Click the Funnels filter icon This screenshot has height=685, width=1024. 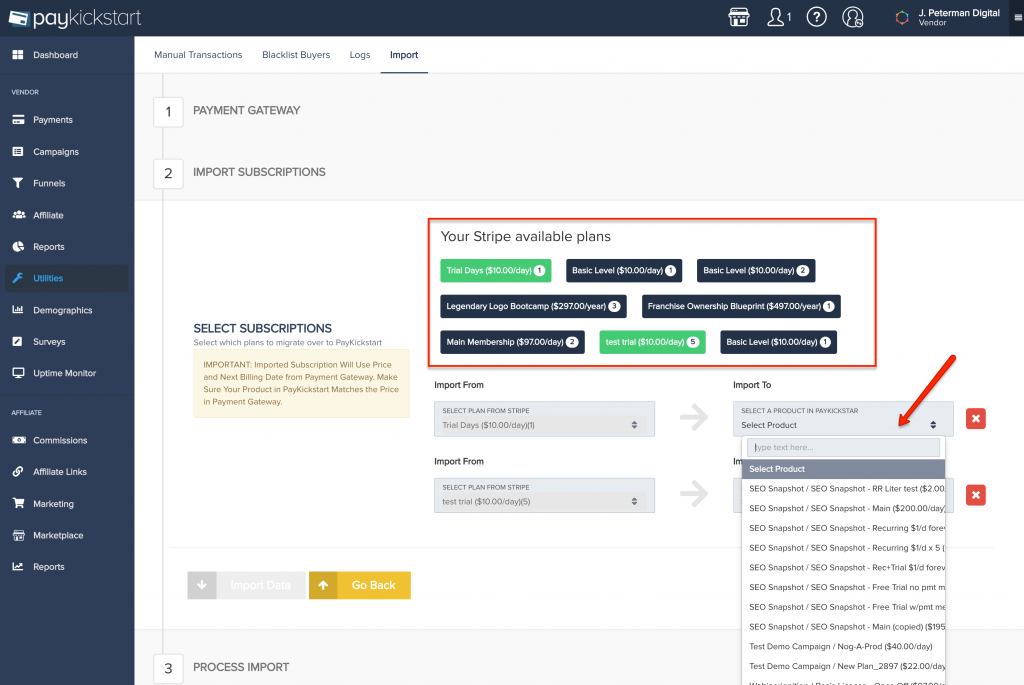(18, 183)
